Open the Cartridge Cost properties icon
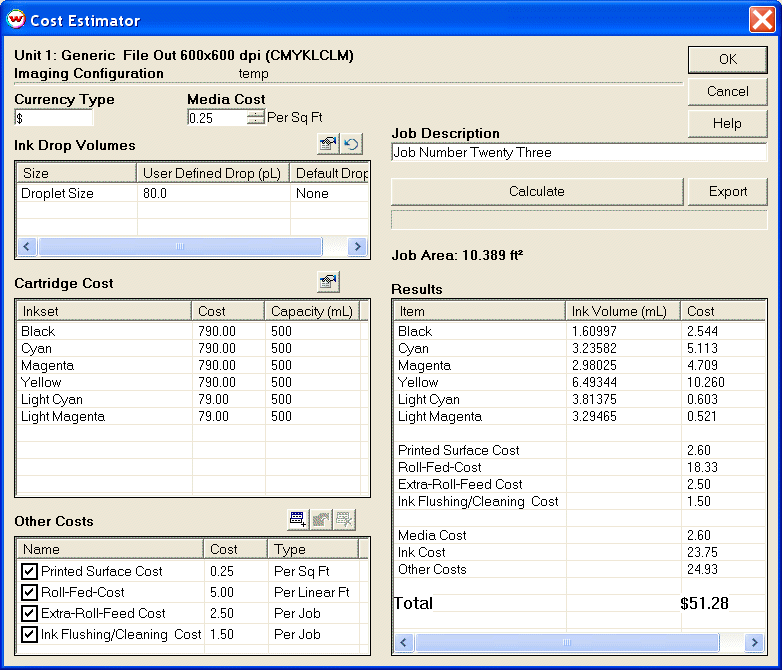This screenshot has width=782, height=670. point(327,282)
